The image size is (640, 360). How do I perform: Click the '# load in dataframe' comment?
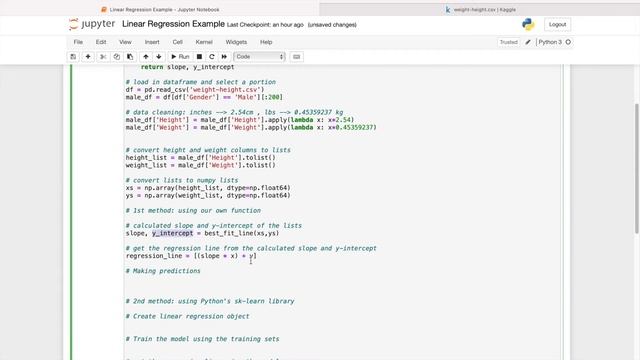pos(200,82)
